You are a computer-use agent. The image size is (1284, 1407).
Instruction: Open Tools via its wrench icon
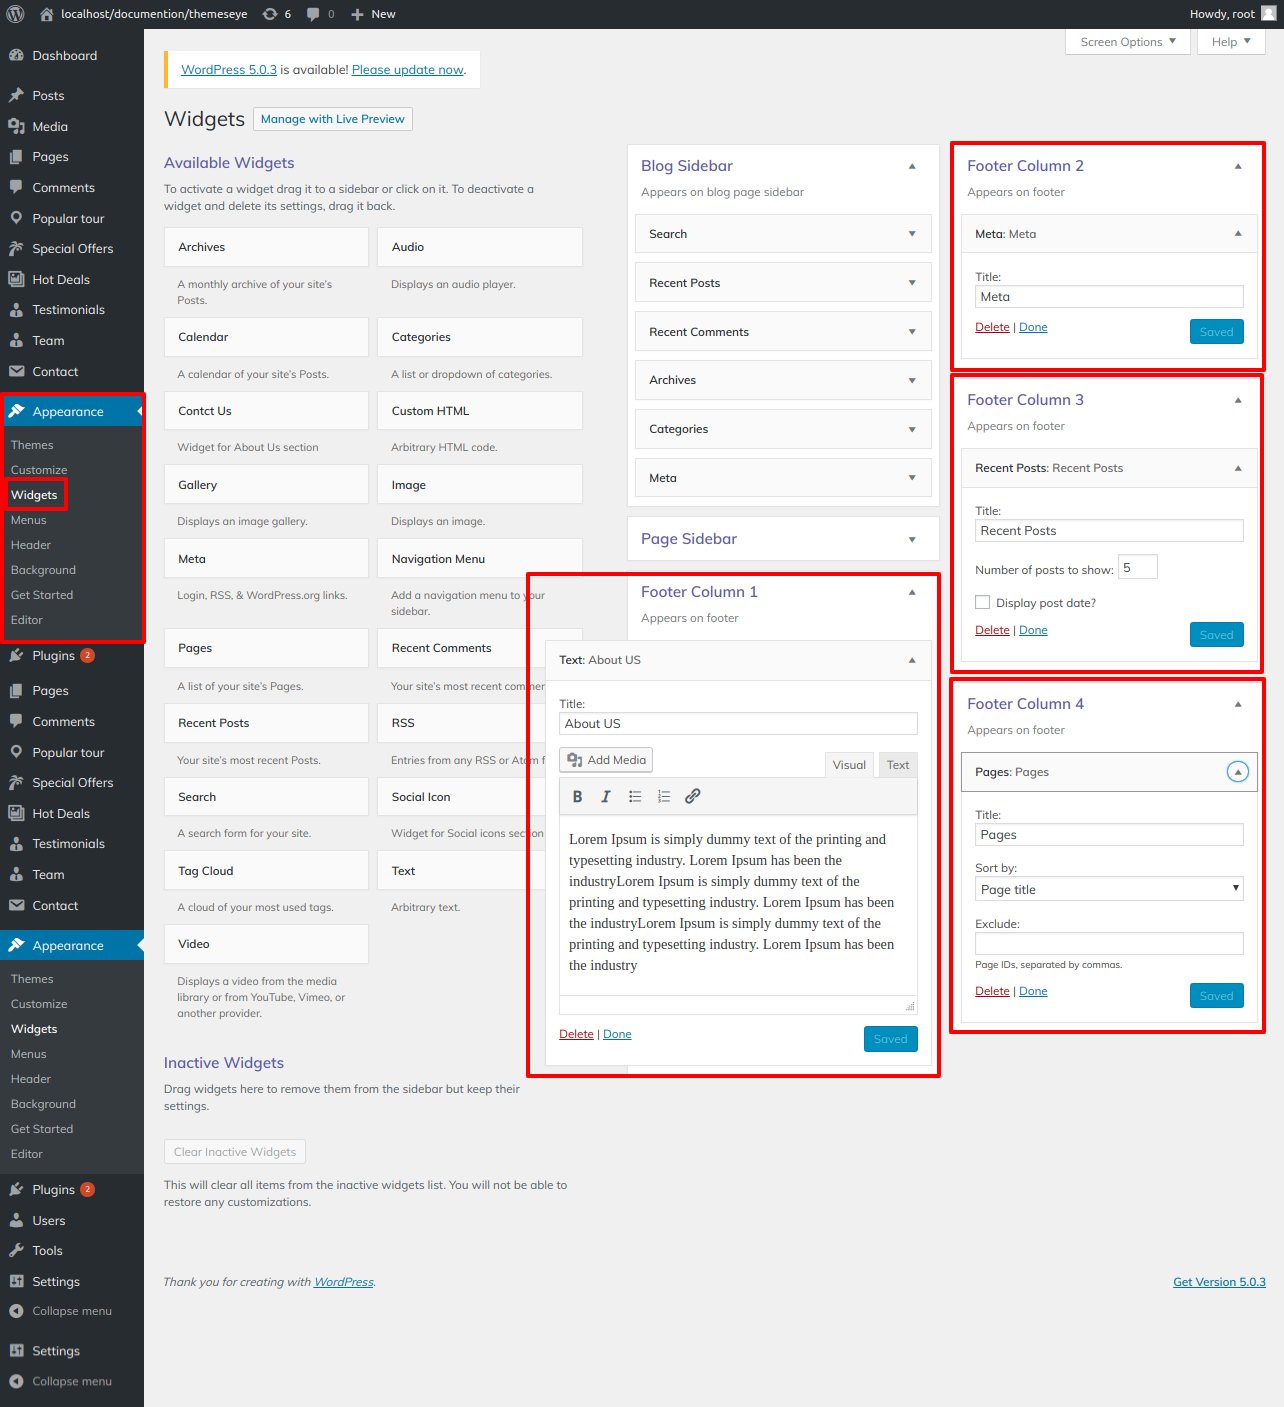[x=16, y=1251]
